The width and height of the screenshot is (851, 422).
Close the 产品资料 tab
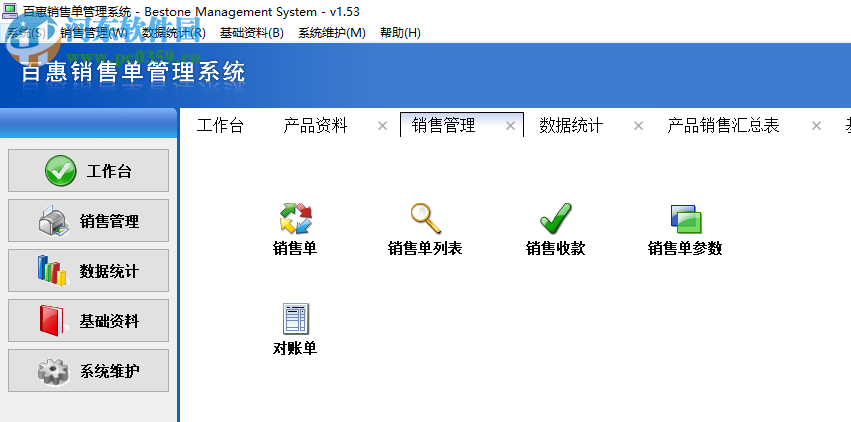(x=383, y=126)
